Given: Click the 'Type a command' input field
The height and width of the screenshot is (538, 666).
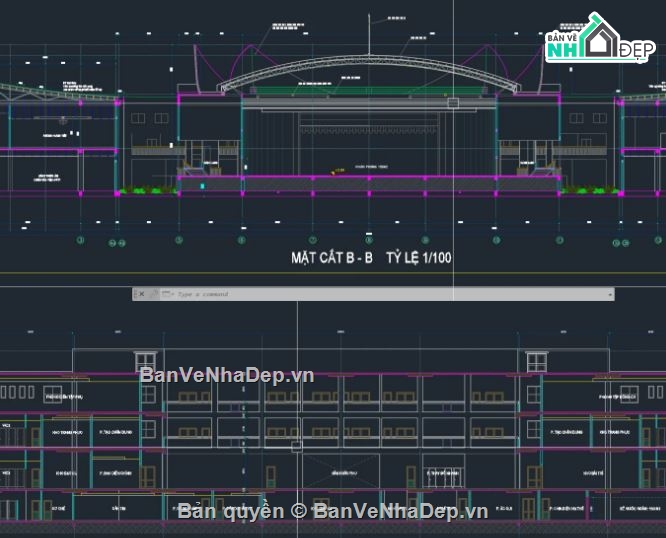Looking at the screenshot, I should pyautogui.click(x=391, y=294).
